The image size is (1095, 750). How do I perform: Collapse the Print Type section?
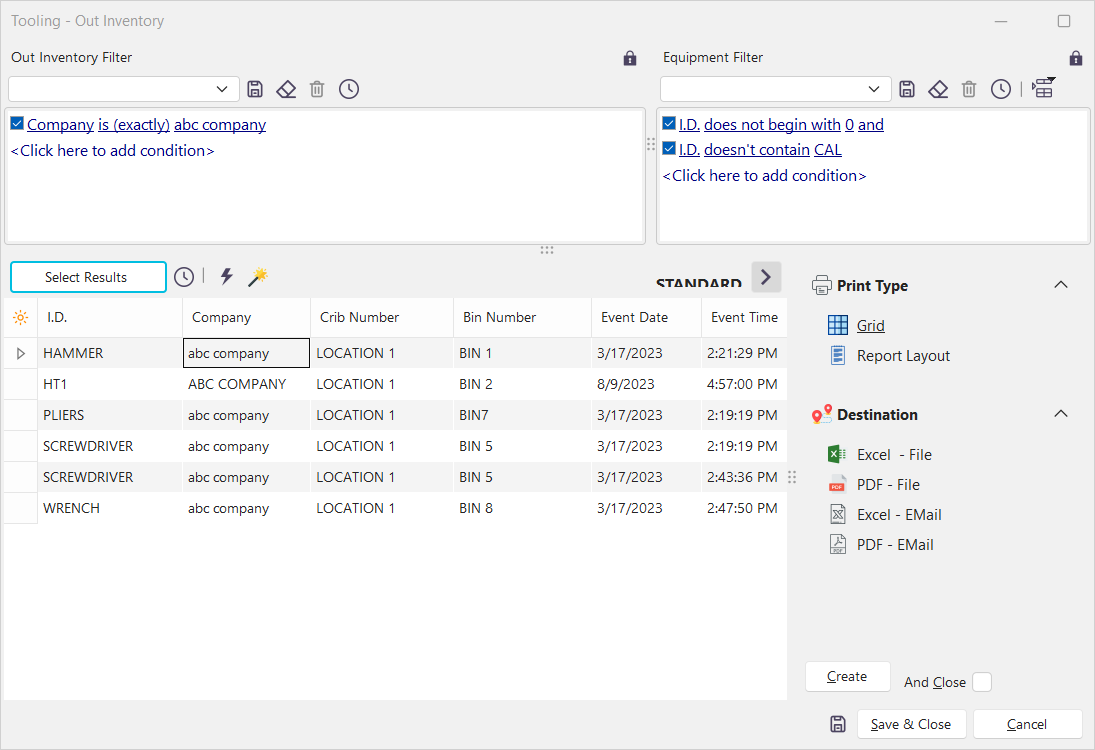coord(1061,285)
